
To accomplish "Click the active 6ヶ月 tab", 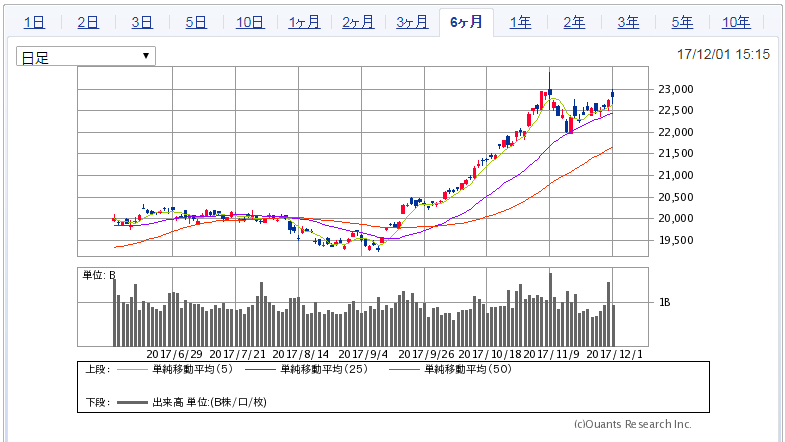I will [466, 22].
